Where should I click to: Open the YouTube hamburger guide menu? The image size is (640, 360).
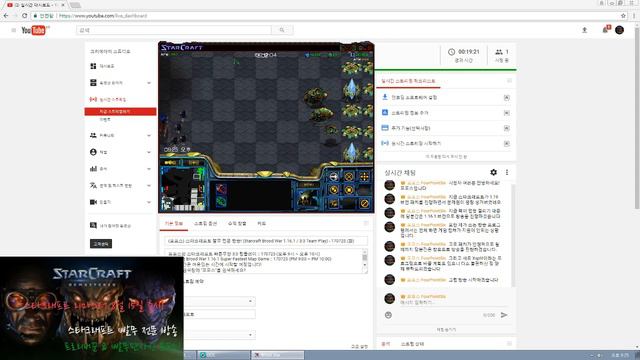click(x=13, y=30)
